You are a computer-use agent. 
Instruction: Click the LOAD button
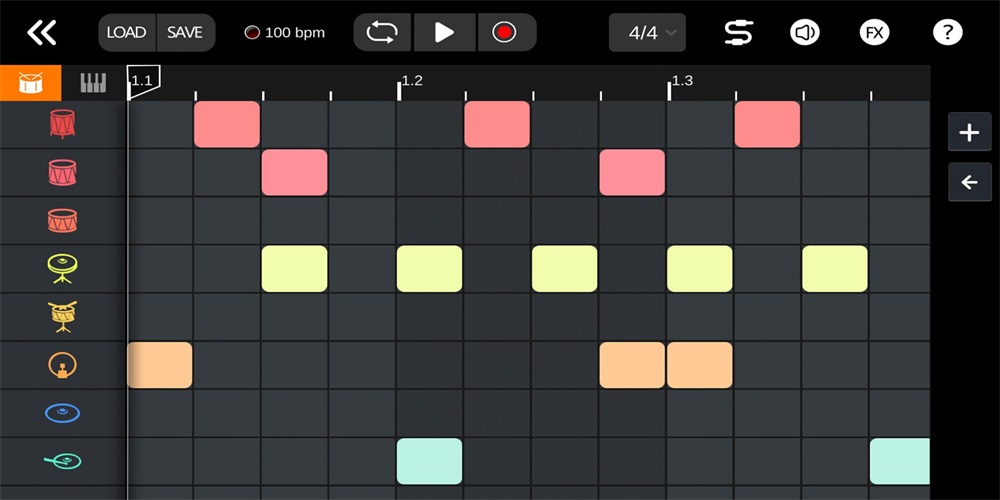tap(126, 32)
